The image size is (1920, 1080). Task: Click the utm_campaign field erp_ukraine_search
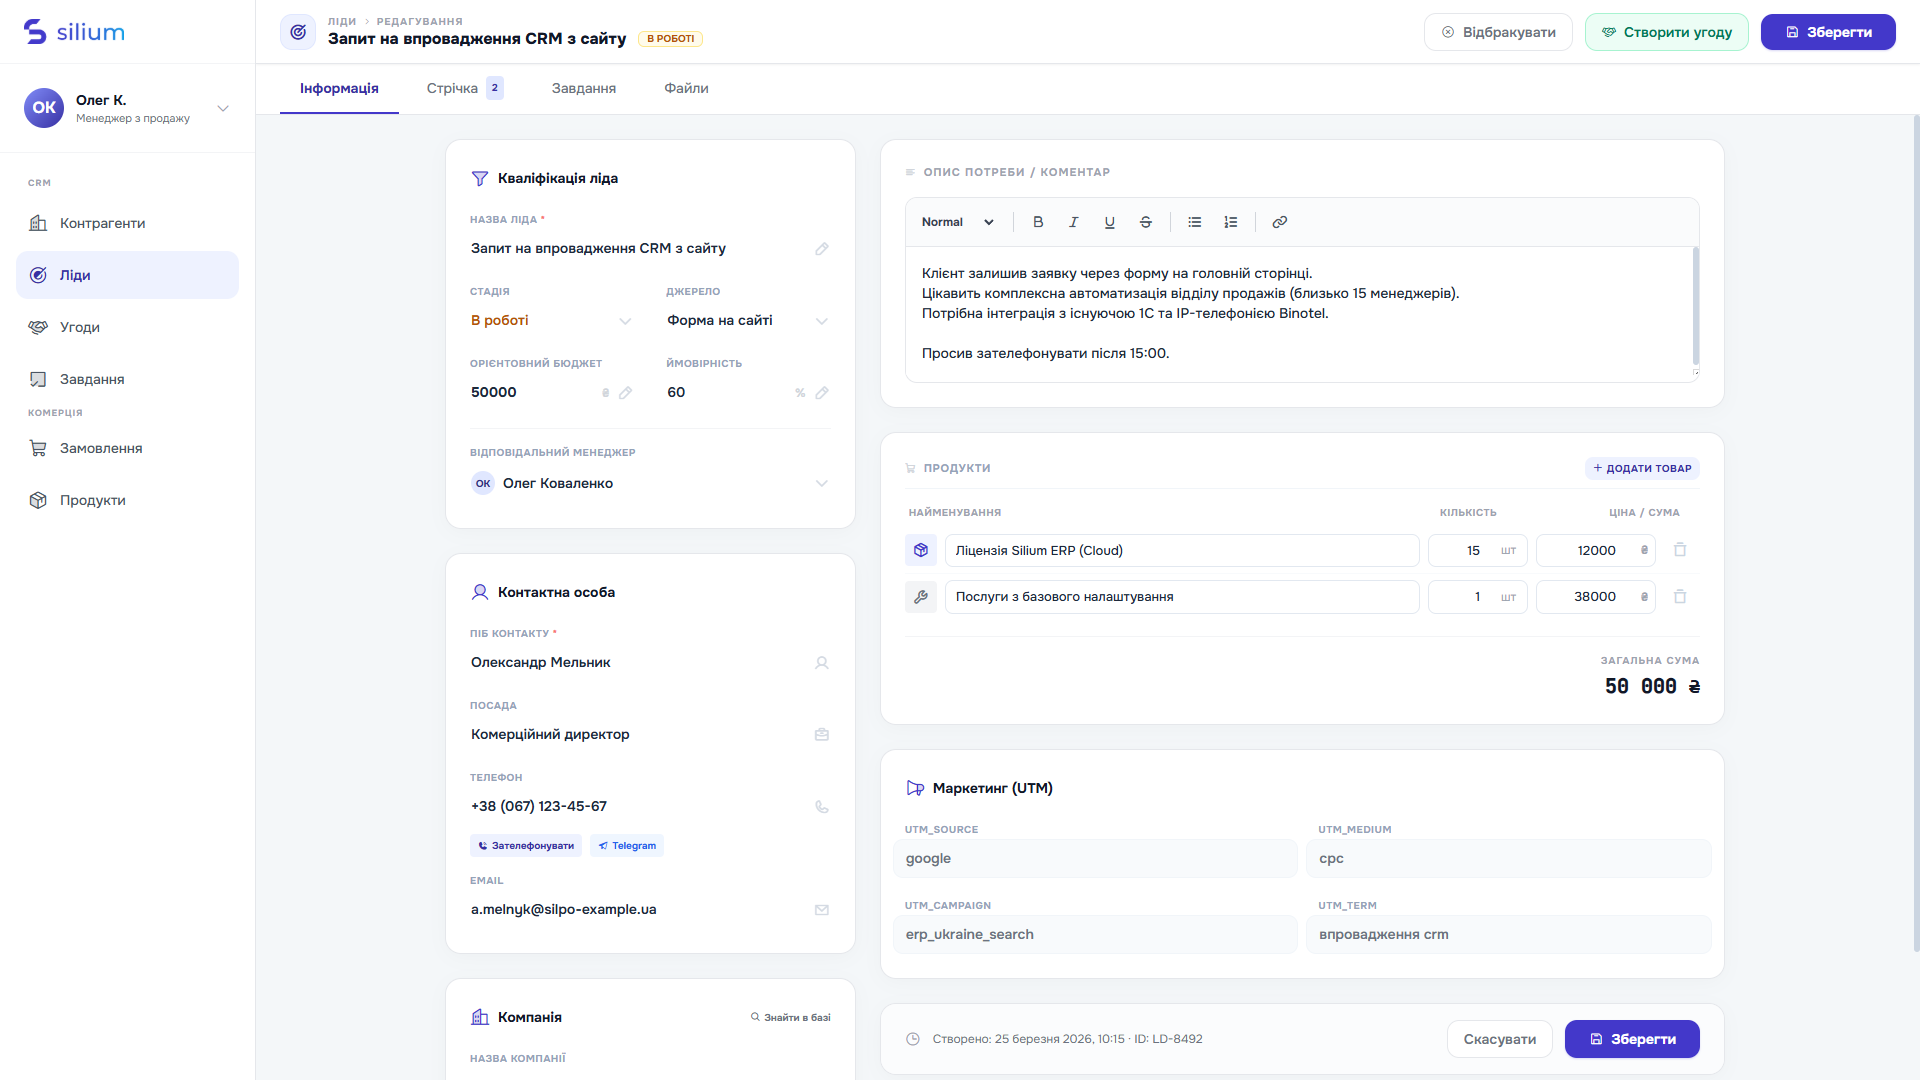(1095, 935)
